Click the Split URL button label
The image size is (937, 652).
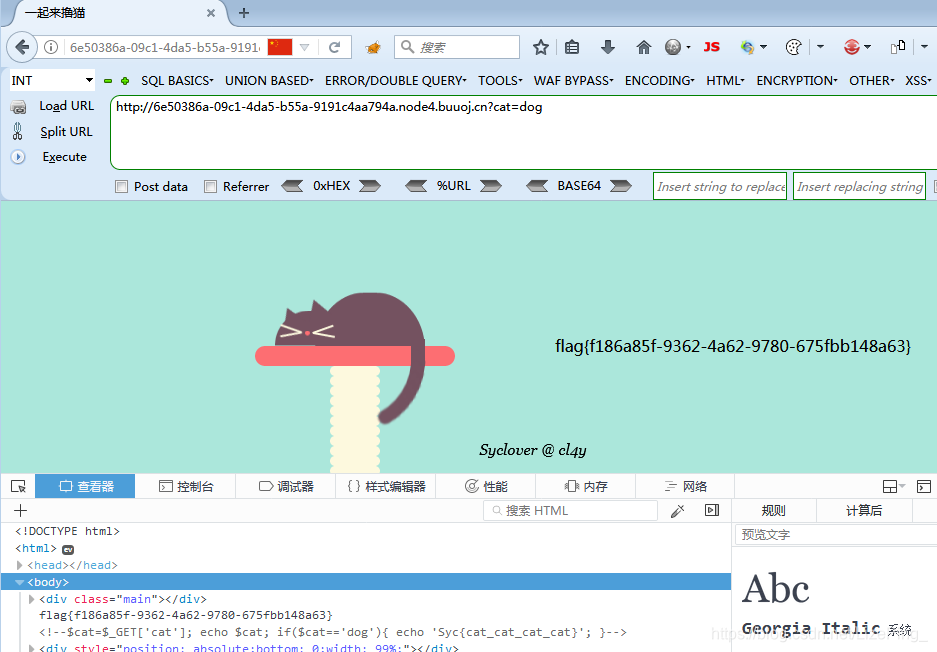click(66, 131)
